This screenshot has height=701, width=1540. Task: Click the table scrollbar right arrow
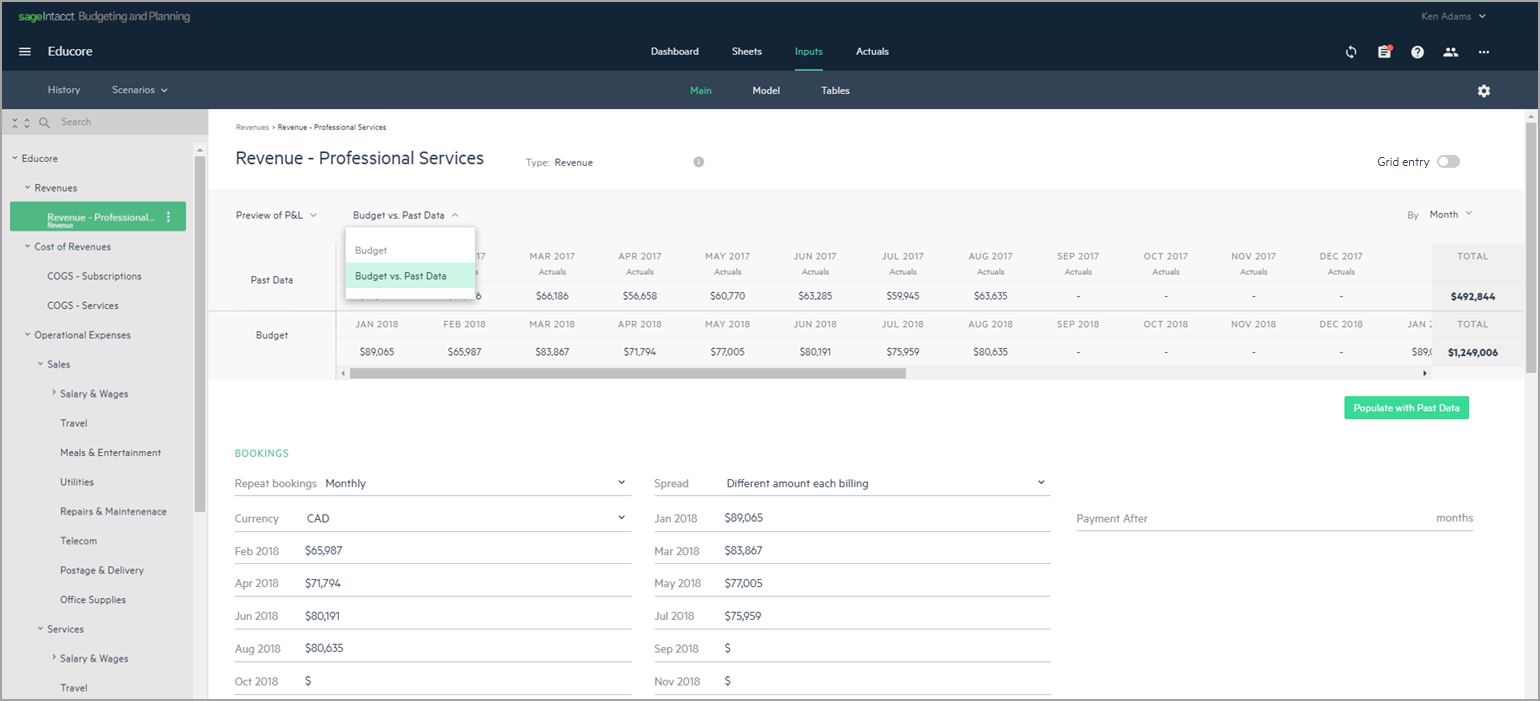pyautogui.click(x=1425, y=373)
